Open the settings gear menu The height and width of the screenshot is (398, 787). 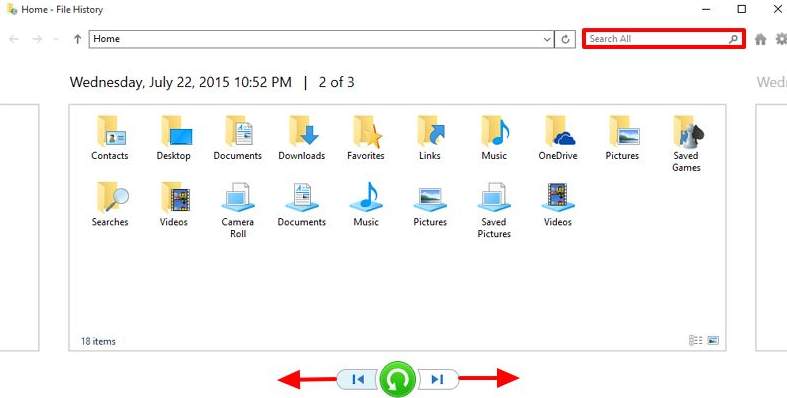[781, 39]
